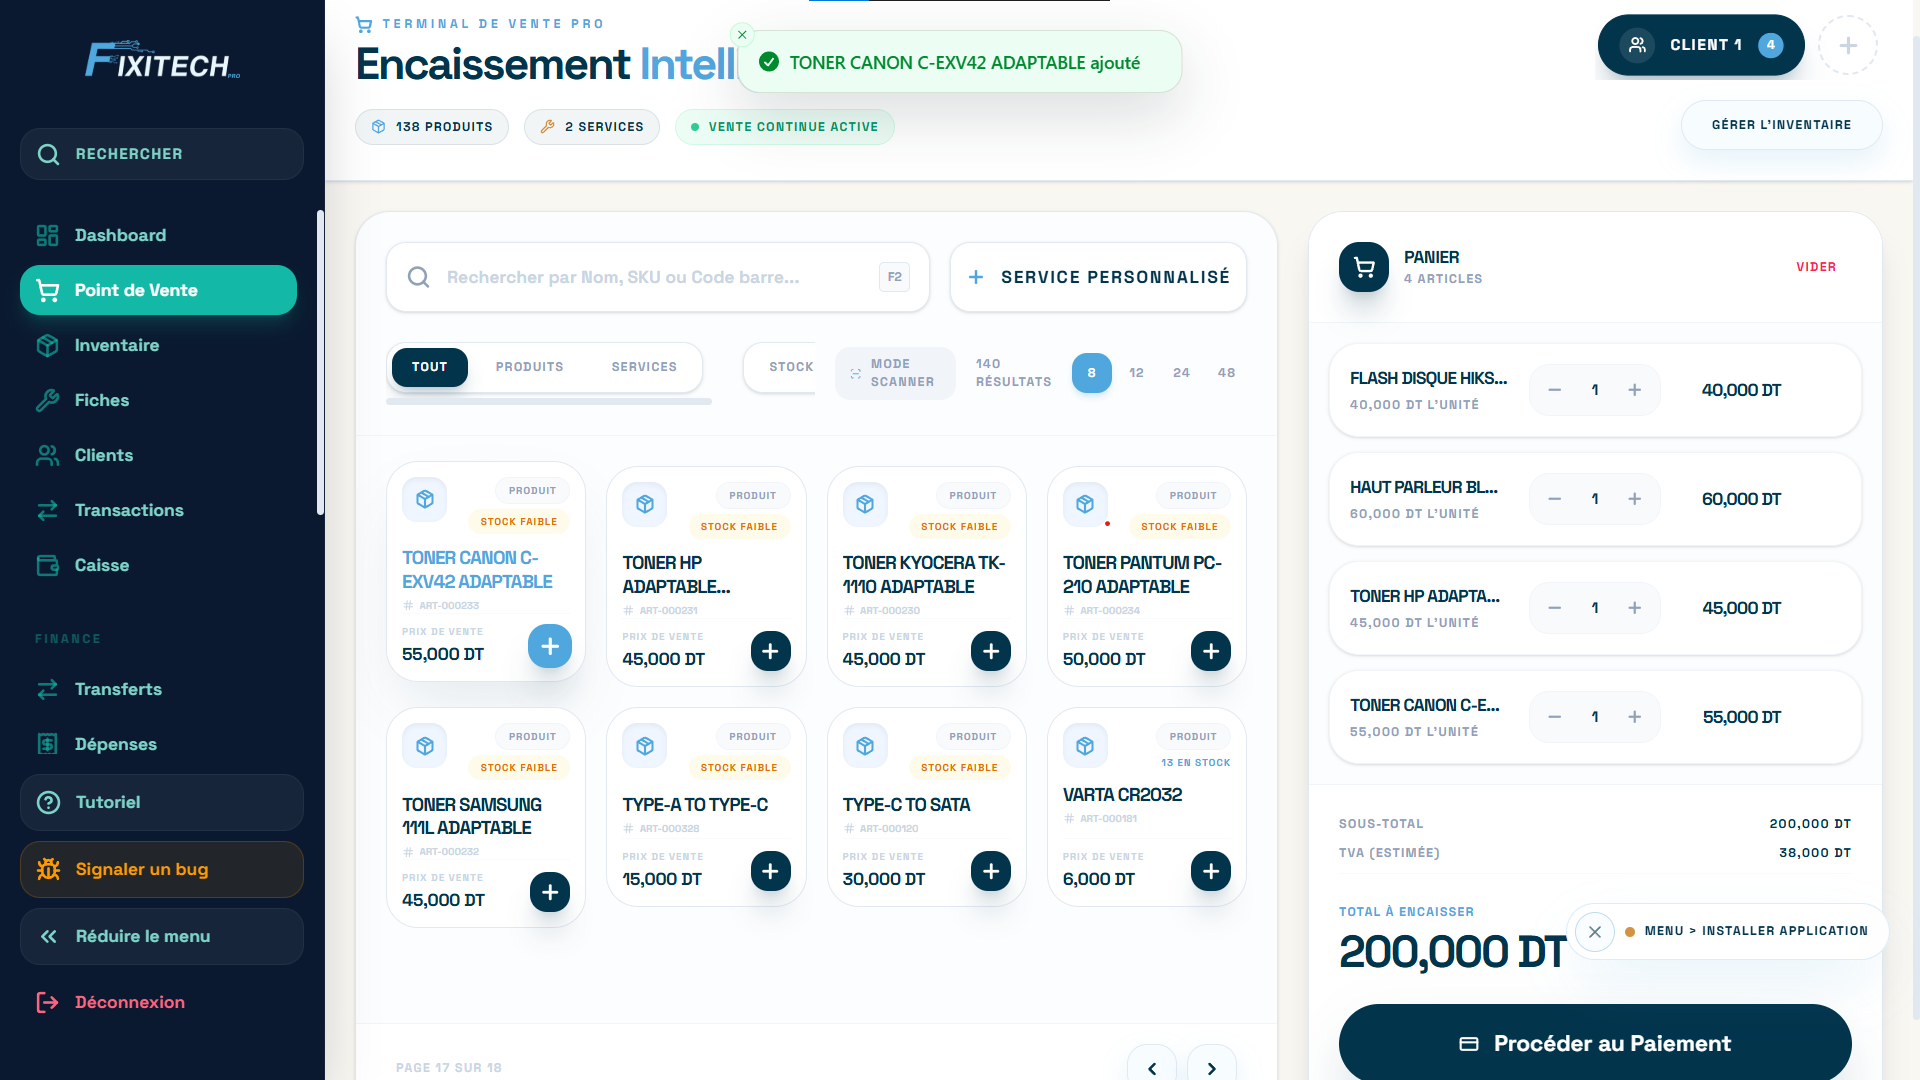Switch to the Produits tab
Viewport: 1920px width, 1080px height.
click(529, 366)
